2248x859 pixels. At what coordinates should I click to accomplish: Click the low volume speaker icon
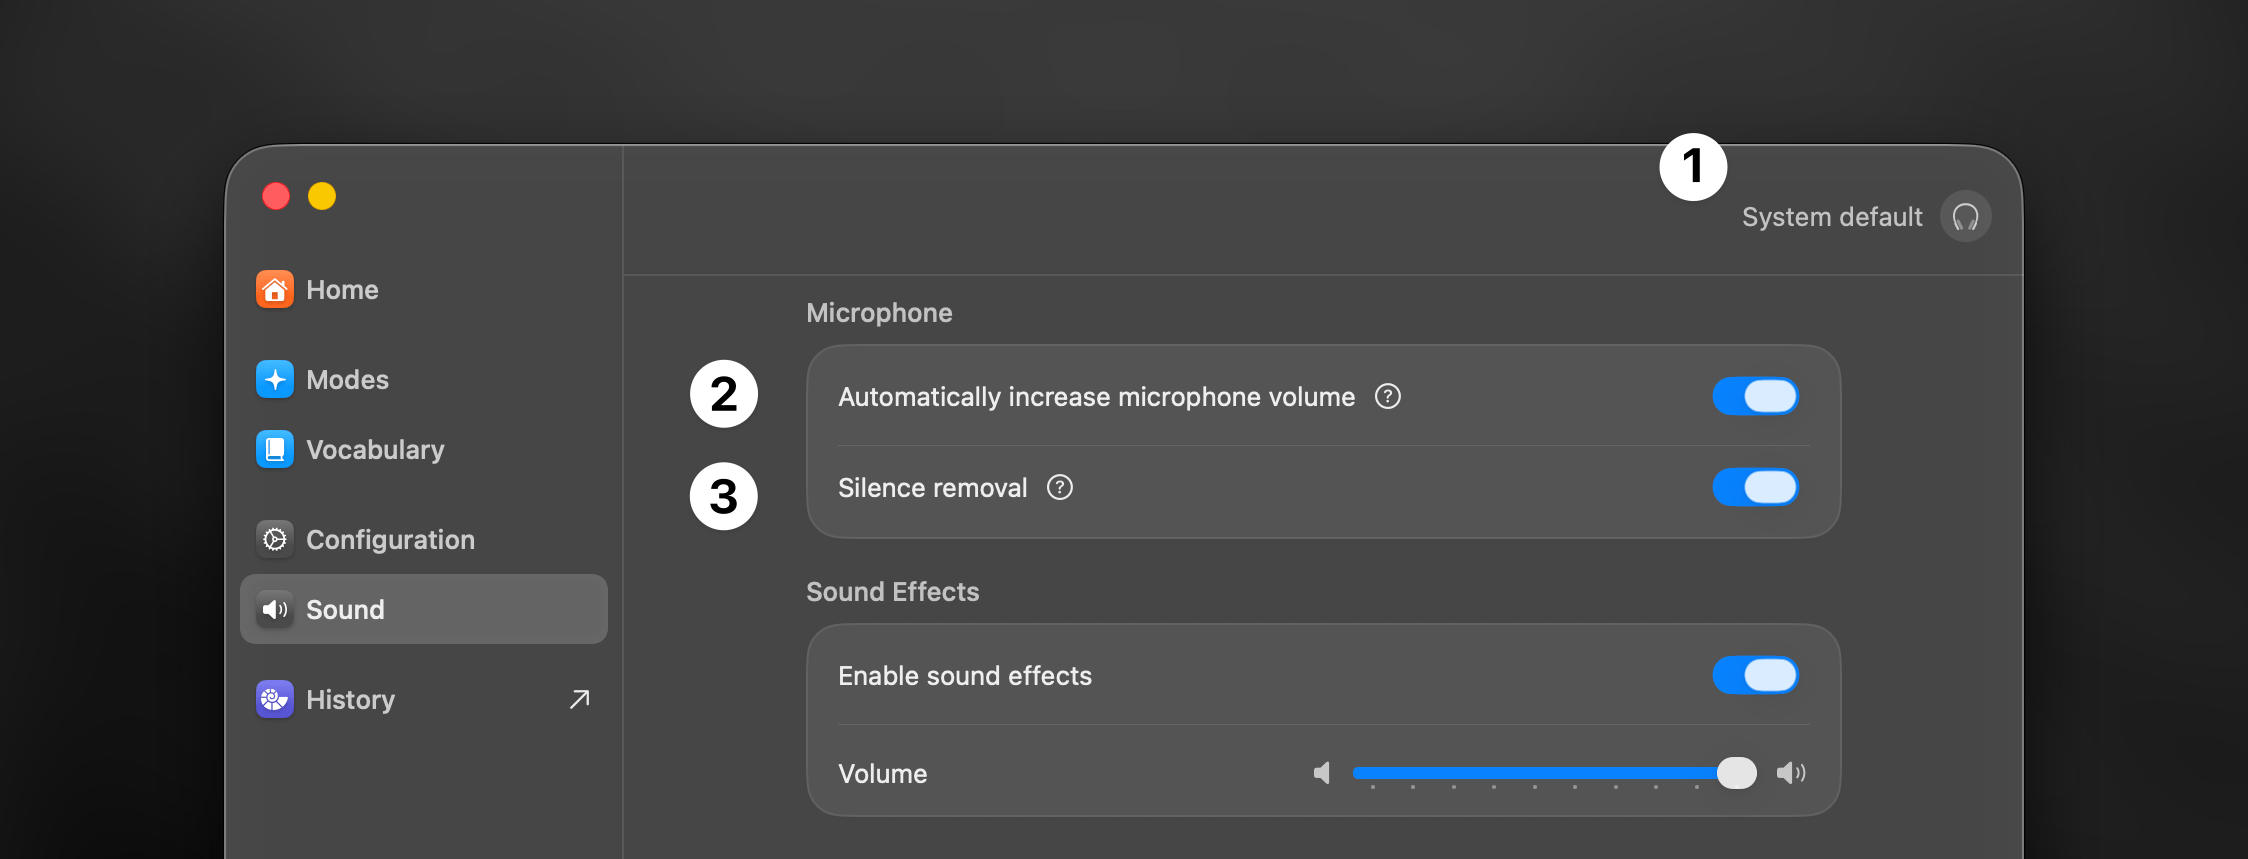pyautogui.click(x=1322, y=773)
